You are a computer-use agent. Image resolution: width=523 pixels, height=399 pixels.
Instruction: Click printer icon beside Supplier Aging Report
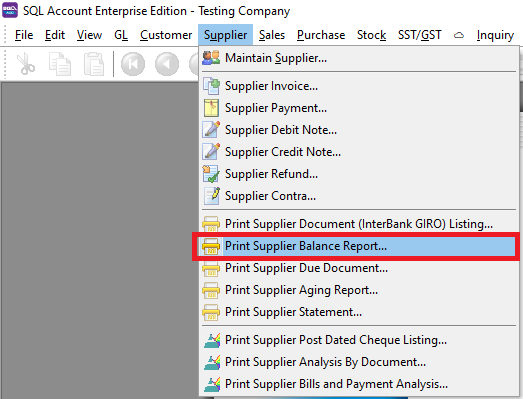pyautogui.click(x=211, y=290)
